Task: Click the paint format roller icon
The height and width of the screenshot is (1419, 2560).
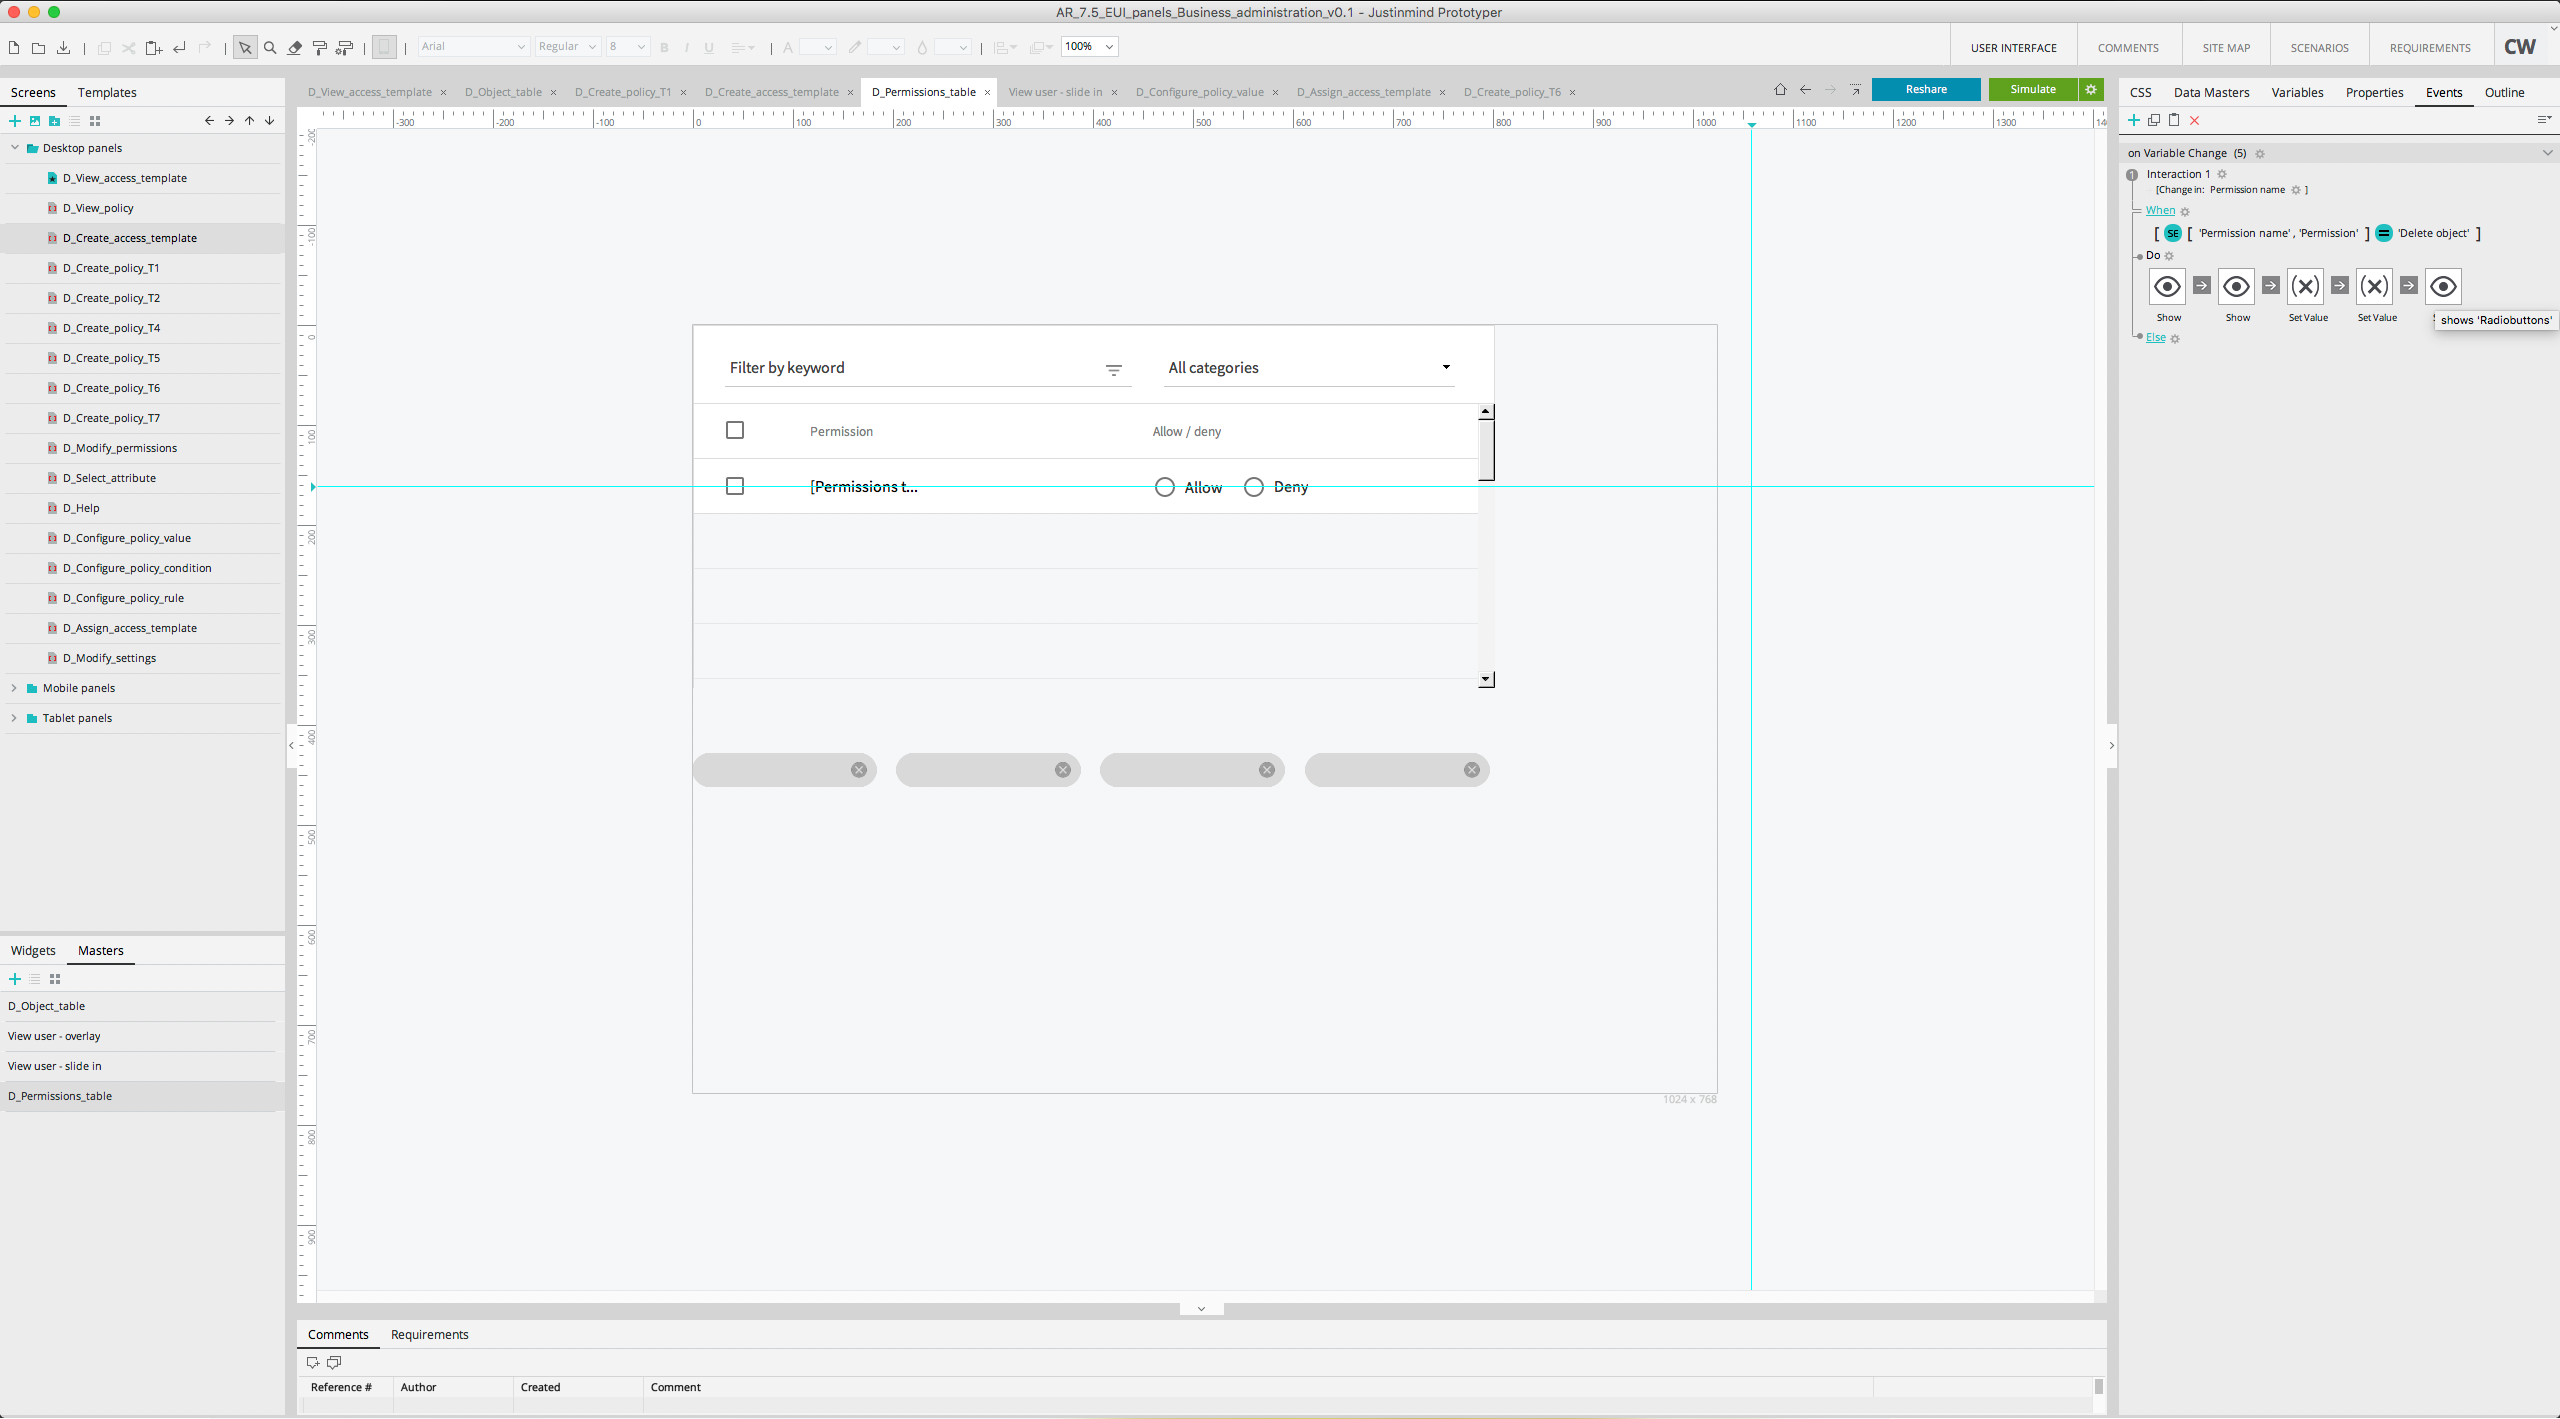Action: click(320, 47)
